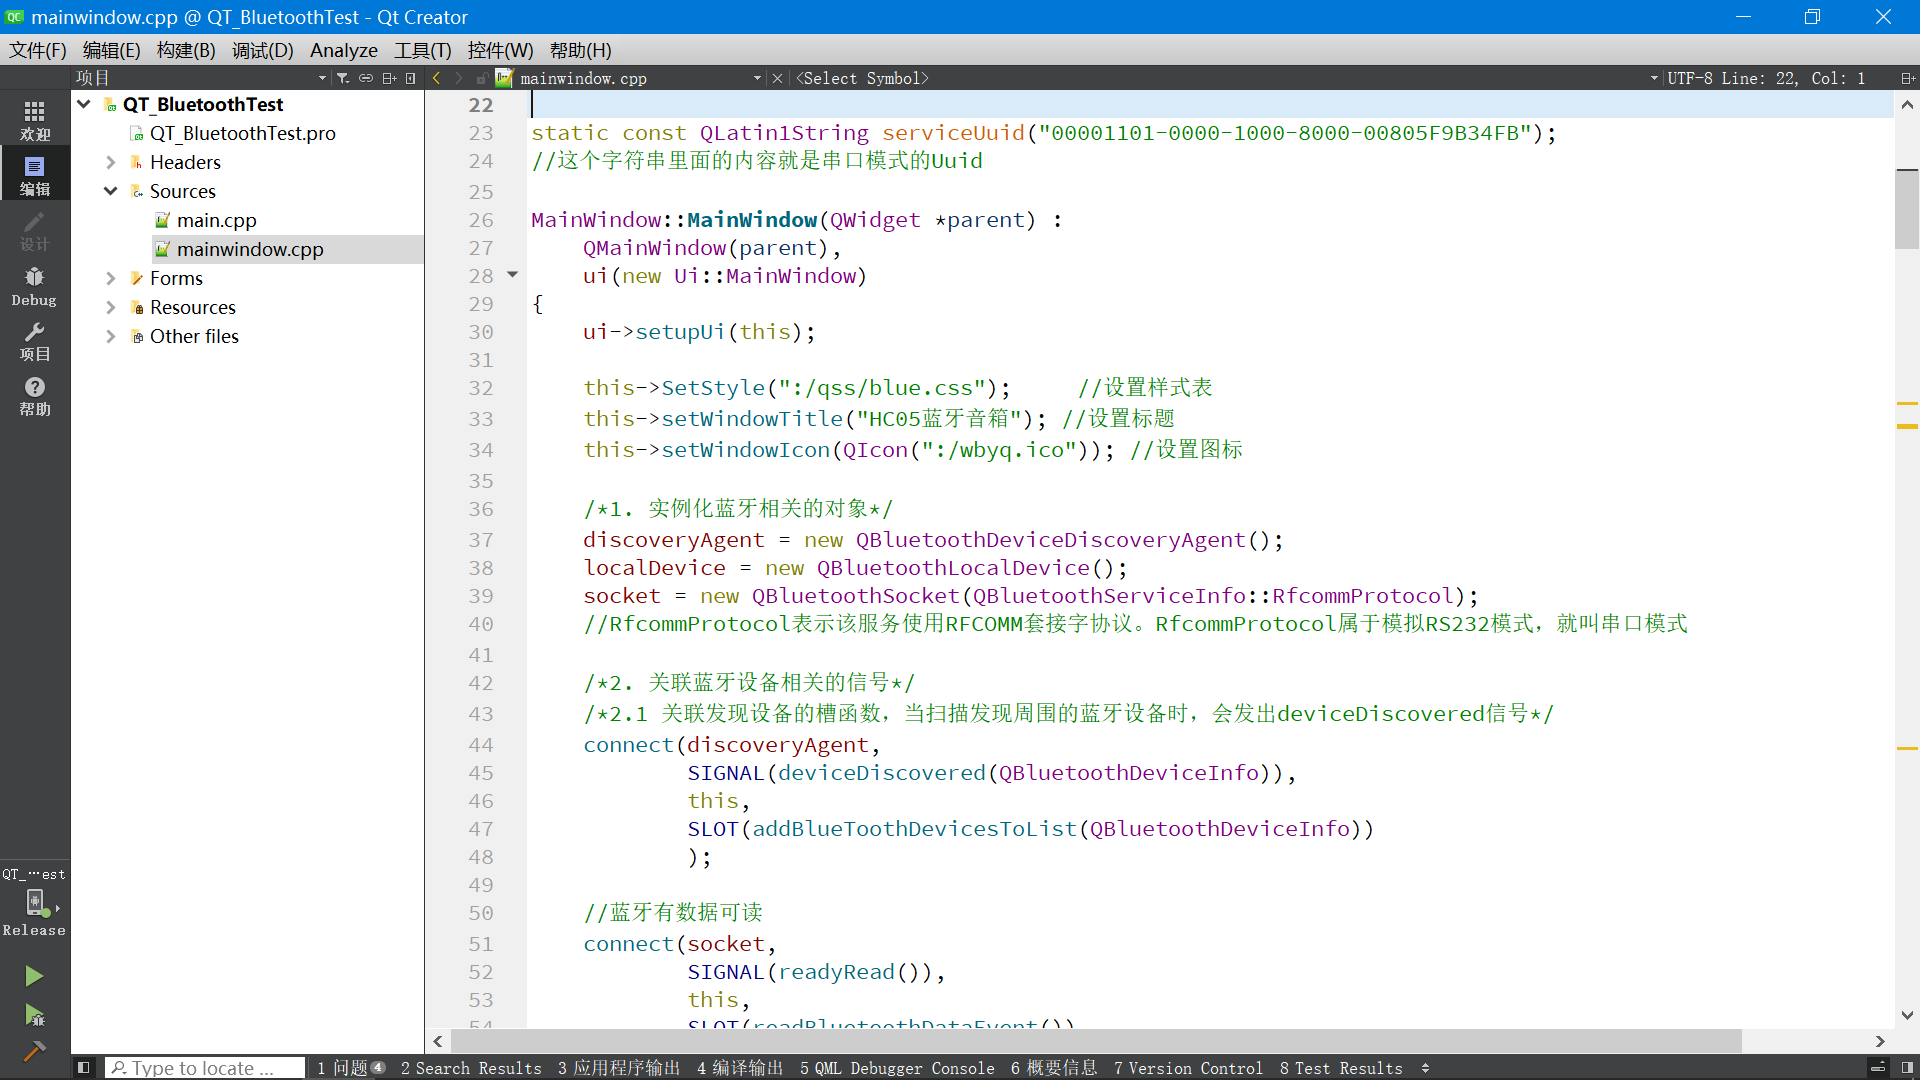Viewport: 1920px width, 1080px height.
Task: Open the Select Symbol dropdown
Action: pyautogui.click(x=862, y=78)
